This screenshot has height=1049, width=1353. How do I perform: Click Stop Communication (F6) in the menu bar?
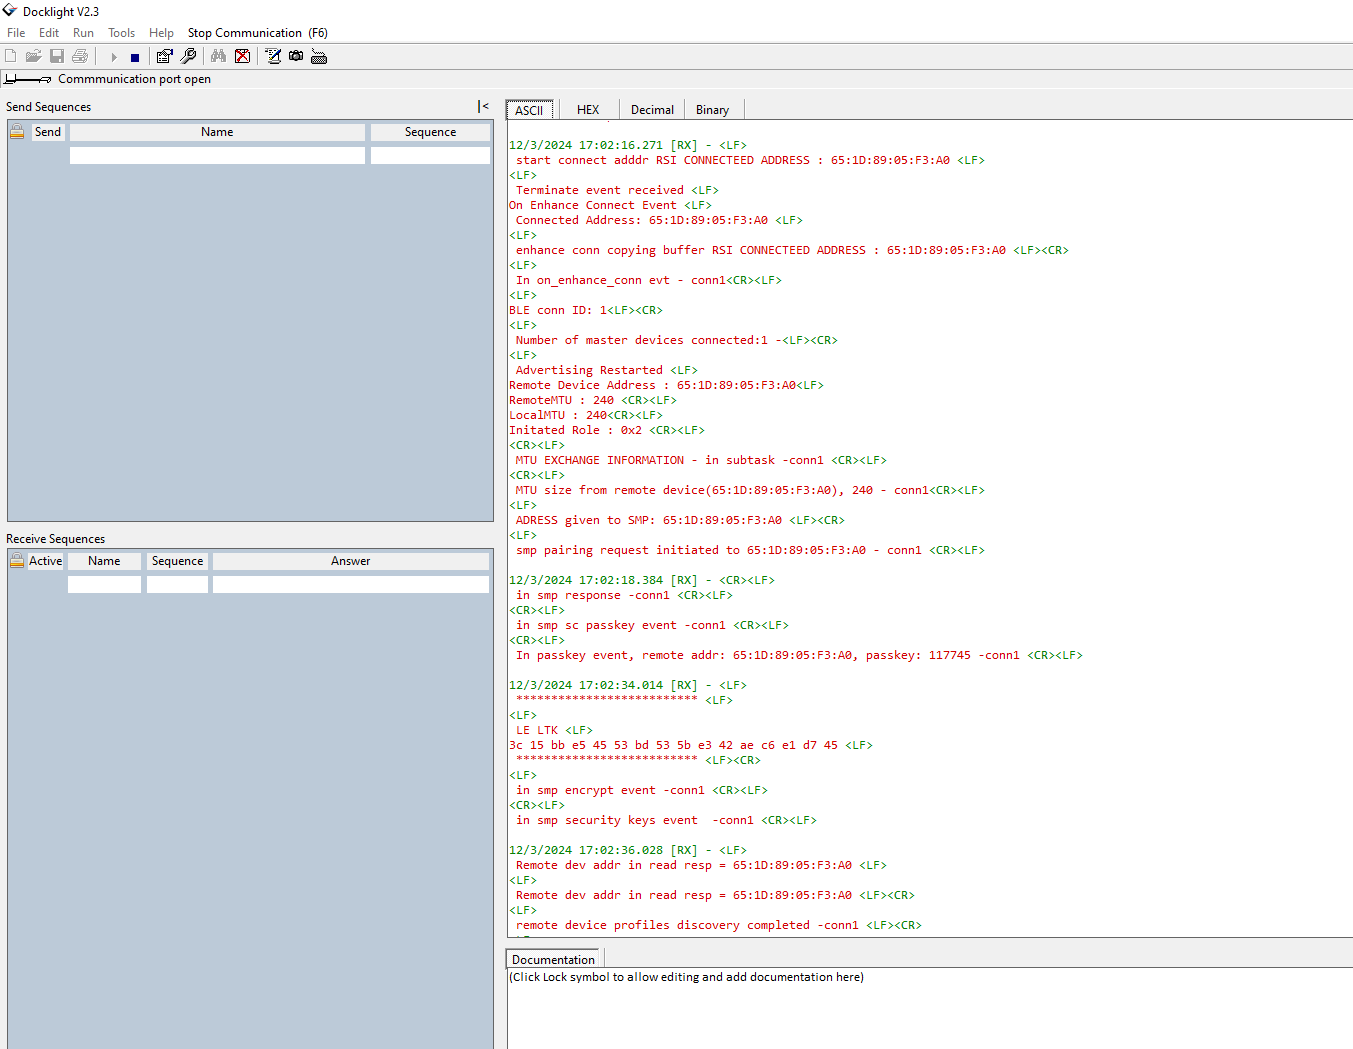(257, 32)
